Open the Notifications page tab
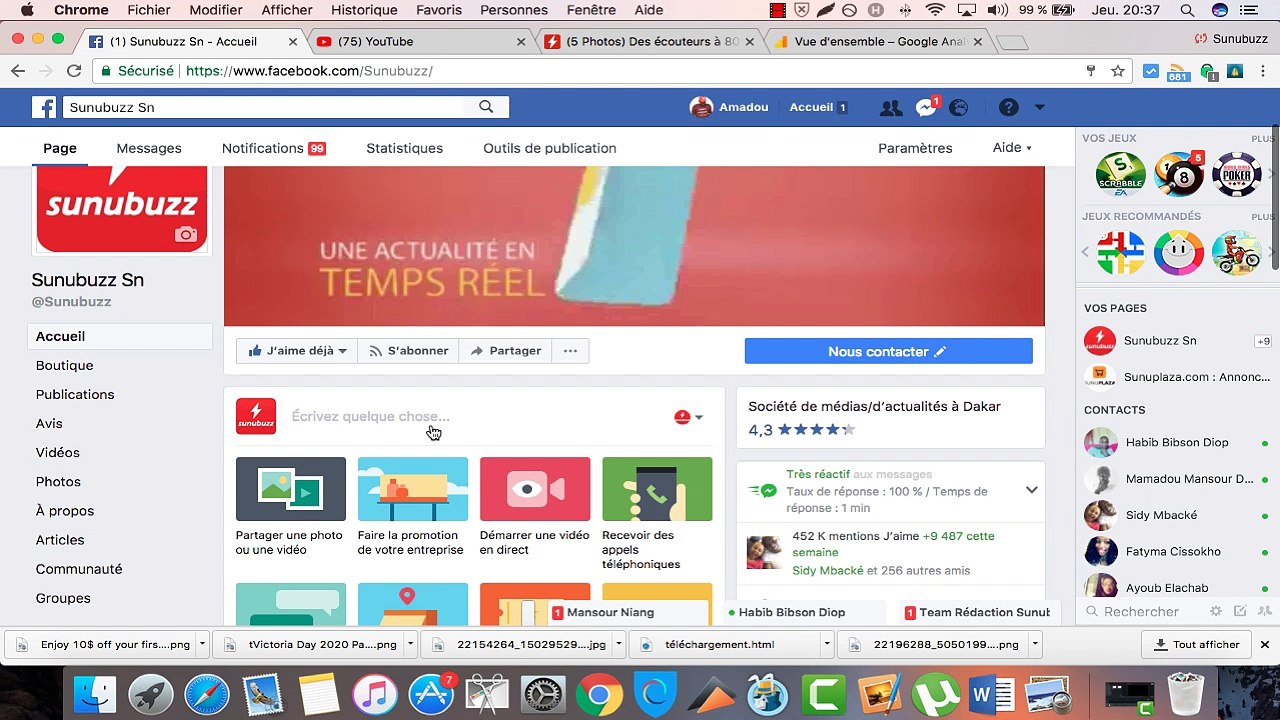Viewport: 1280px width, 720px height. 273,148
